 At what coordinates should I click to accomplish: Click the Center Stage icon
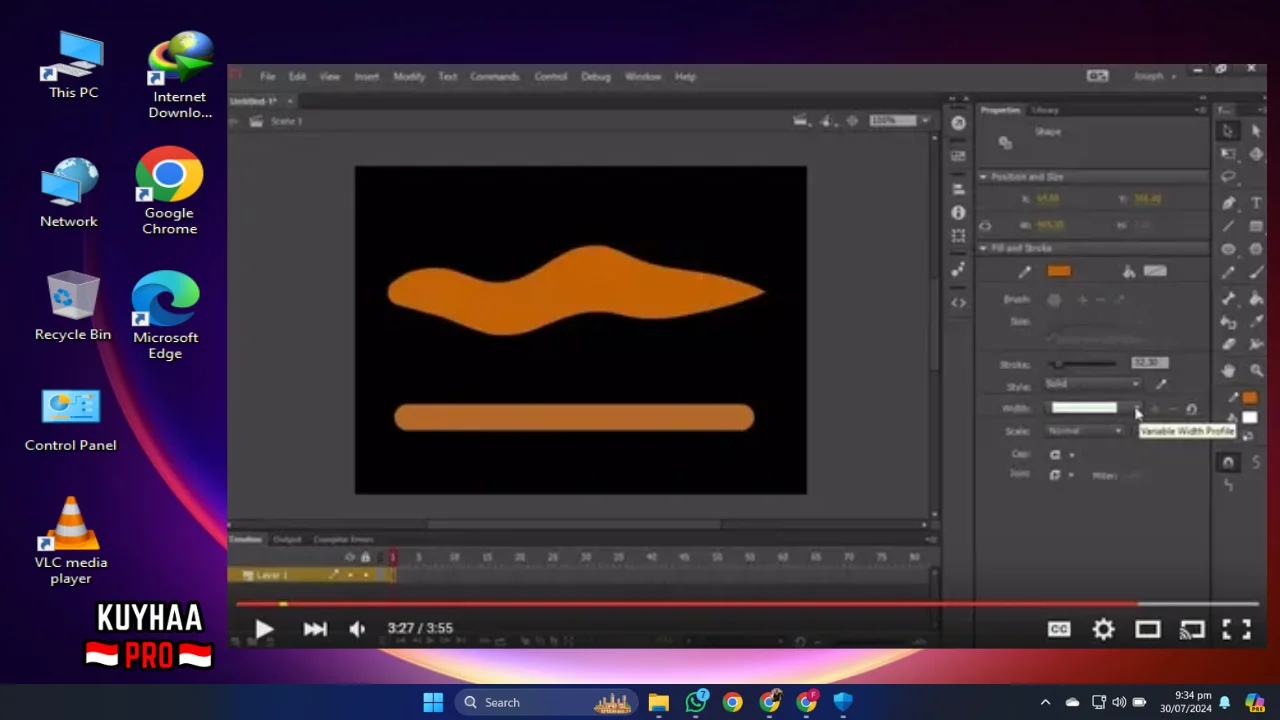852,121
